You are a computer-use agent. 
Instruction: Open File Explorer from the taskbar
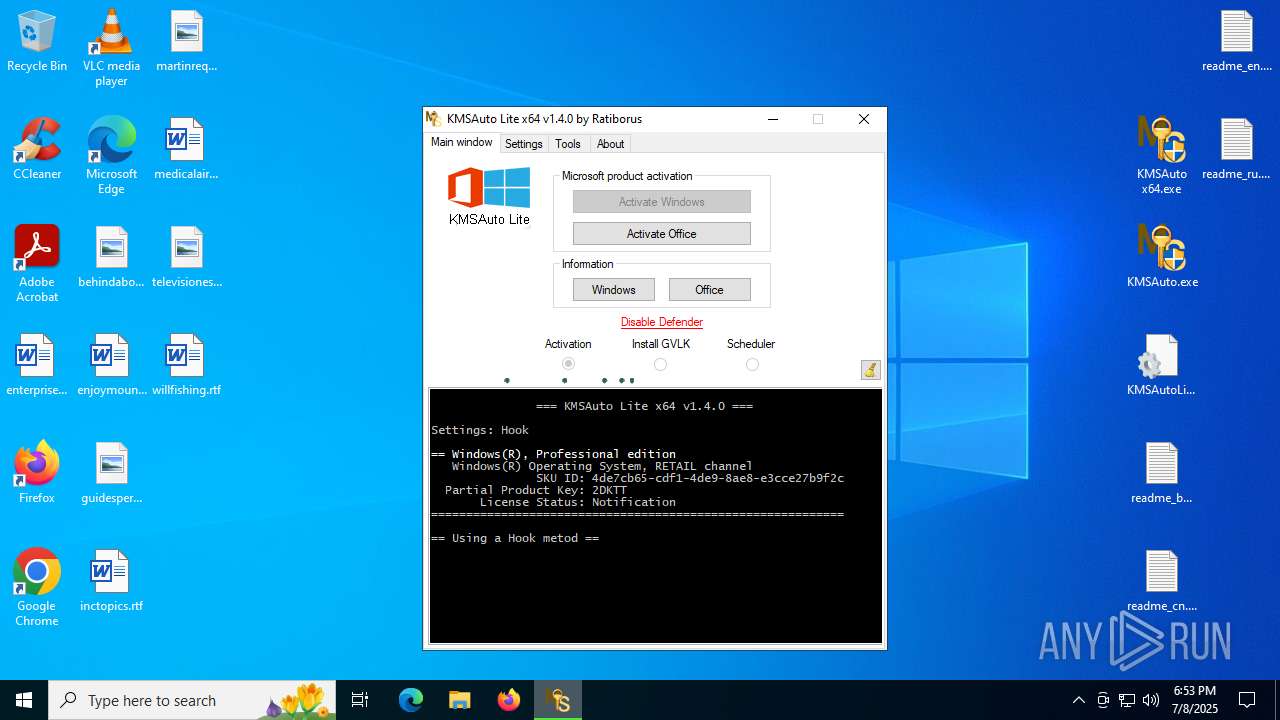(x=460, y=700)
